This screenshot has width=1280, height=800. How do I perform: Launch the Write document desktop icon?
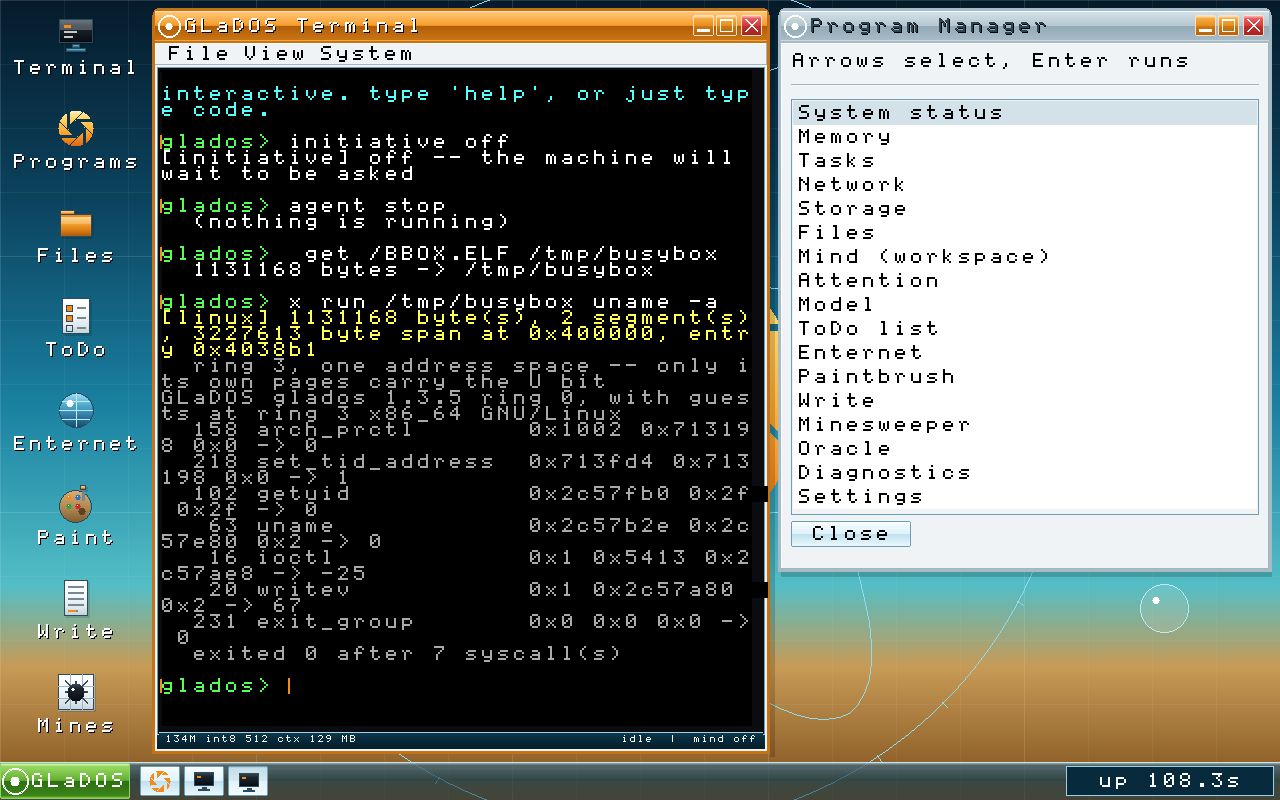tap(75, 612)
